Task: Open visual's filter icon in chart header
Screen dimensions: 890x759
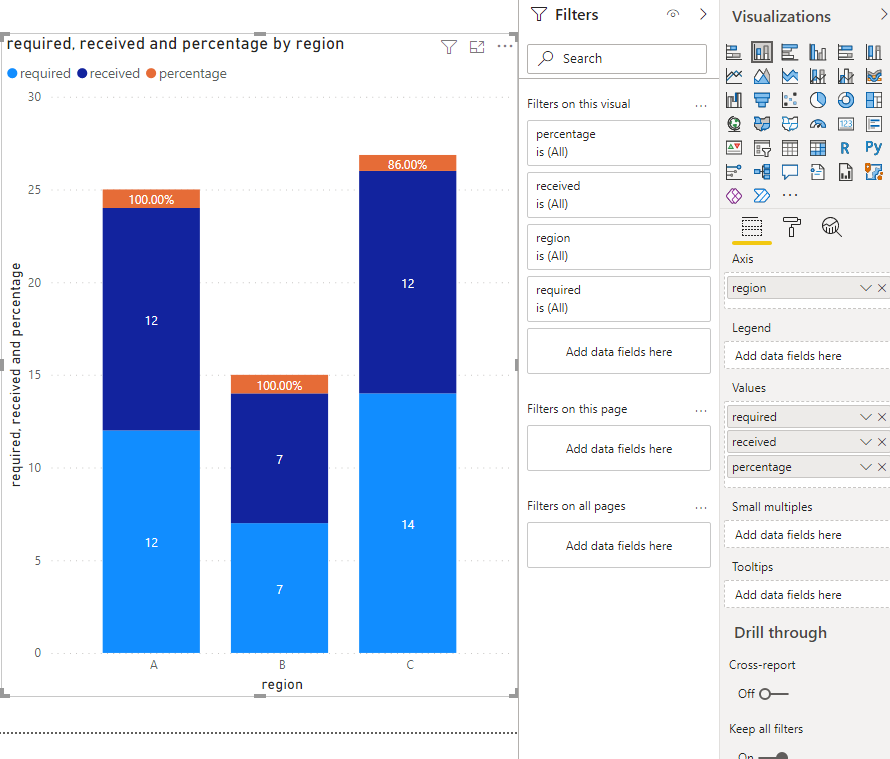Action: [448, 47]
